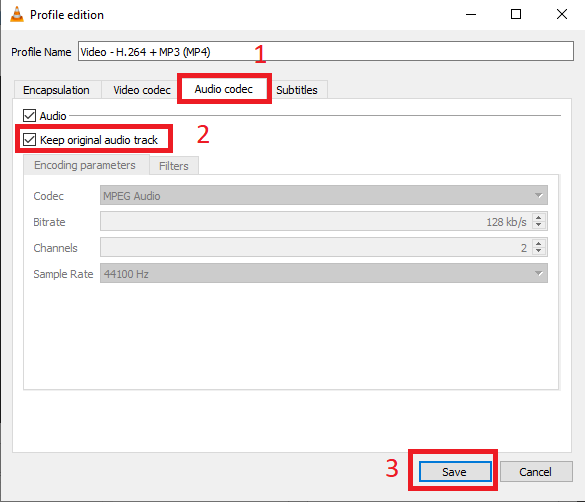Viewport: 585px width, 502px height.
Task: Expand the Sample Rate 44100 Hz dropdown
Action: click(x=323, y=273)
